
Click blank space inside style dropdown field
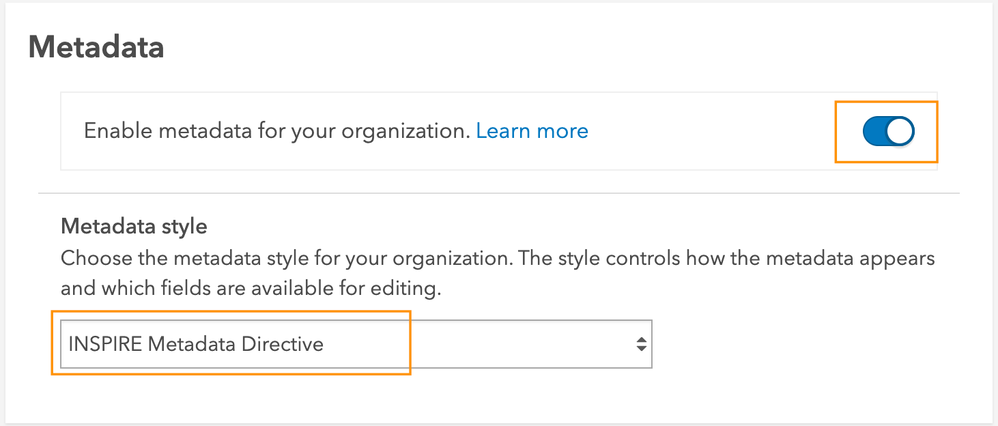pyautogui.click(x=500, y=344)
